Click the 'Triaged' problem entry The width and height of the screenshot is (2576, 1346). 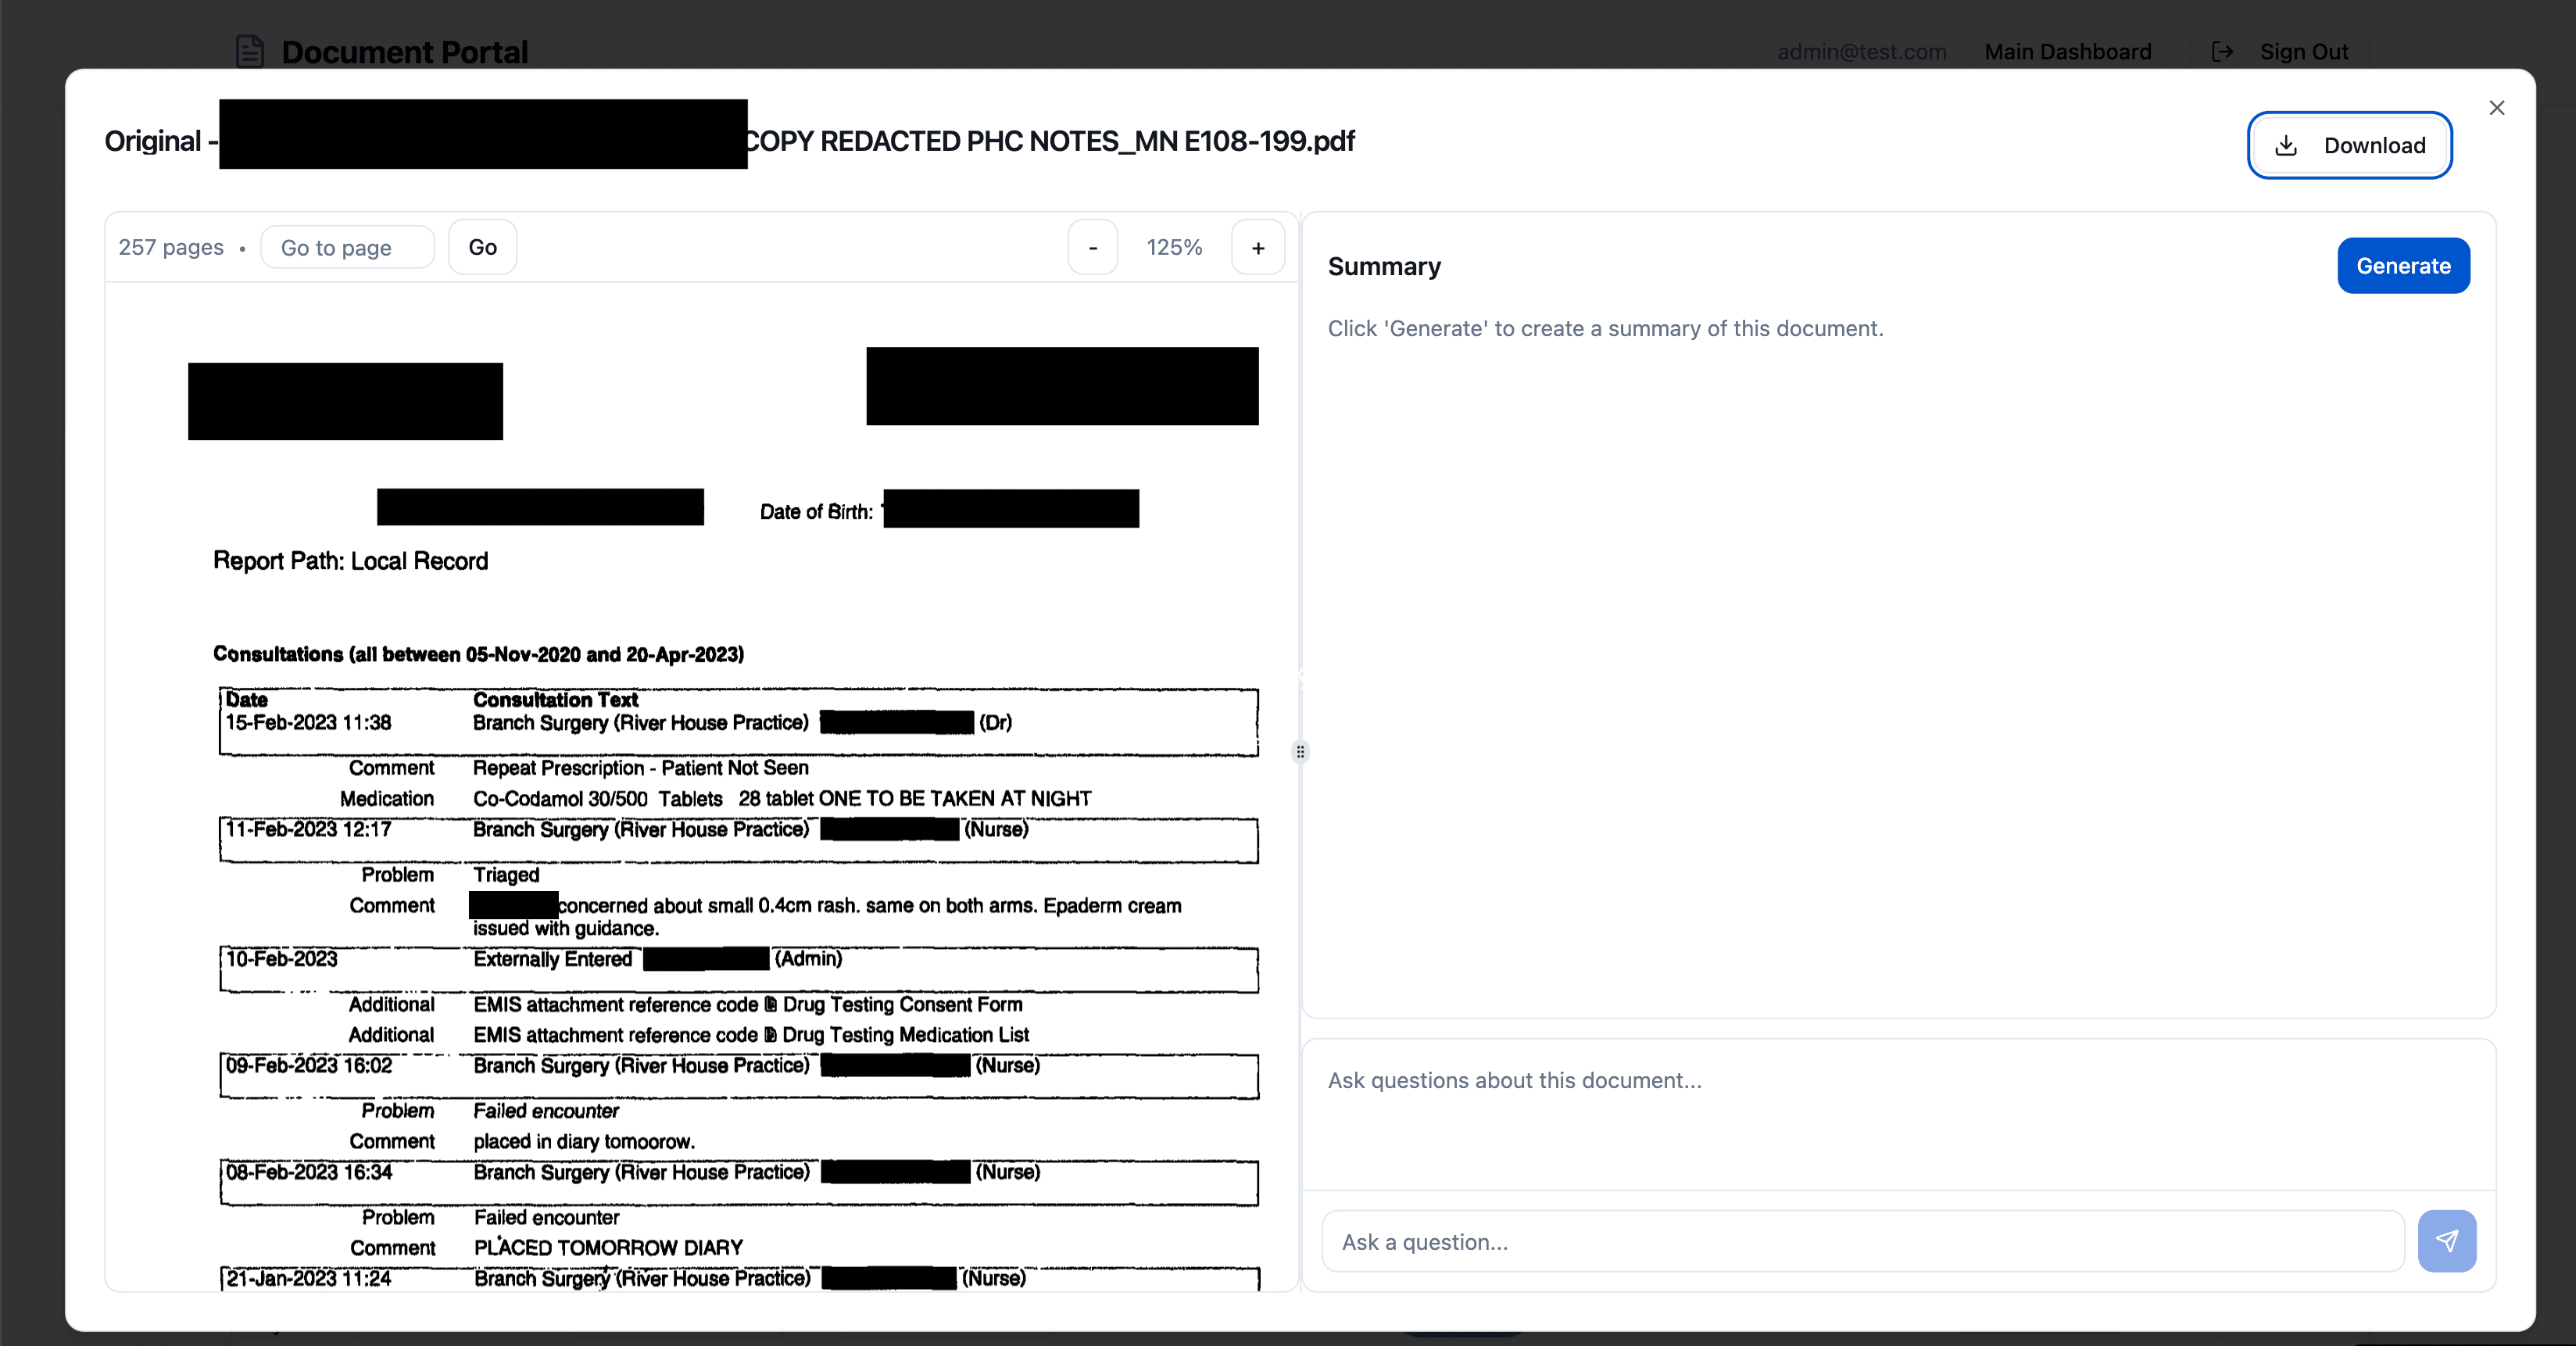pos(506,875)
